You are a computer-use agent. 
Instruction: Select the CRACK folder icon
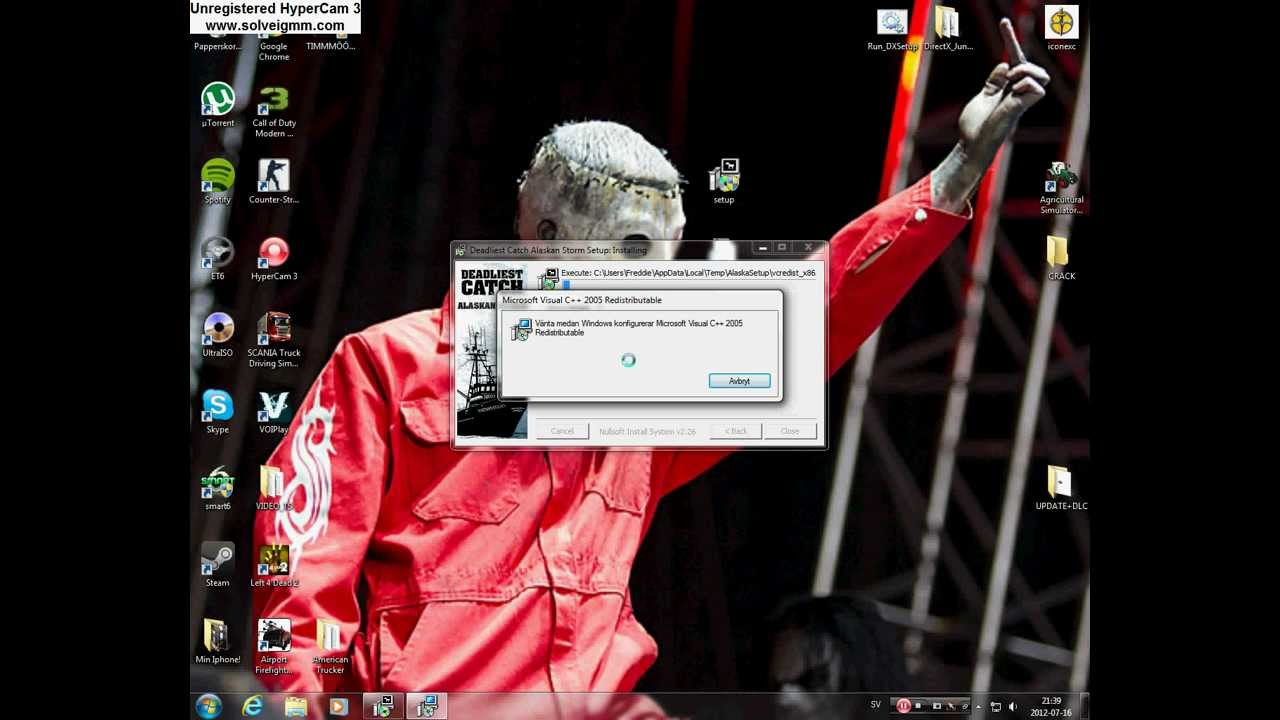pyautogui.click(x=1061, y=259)
